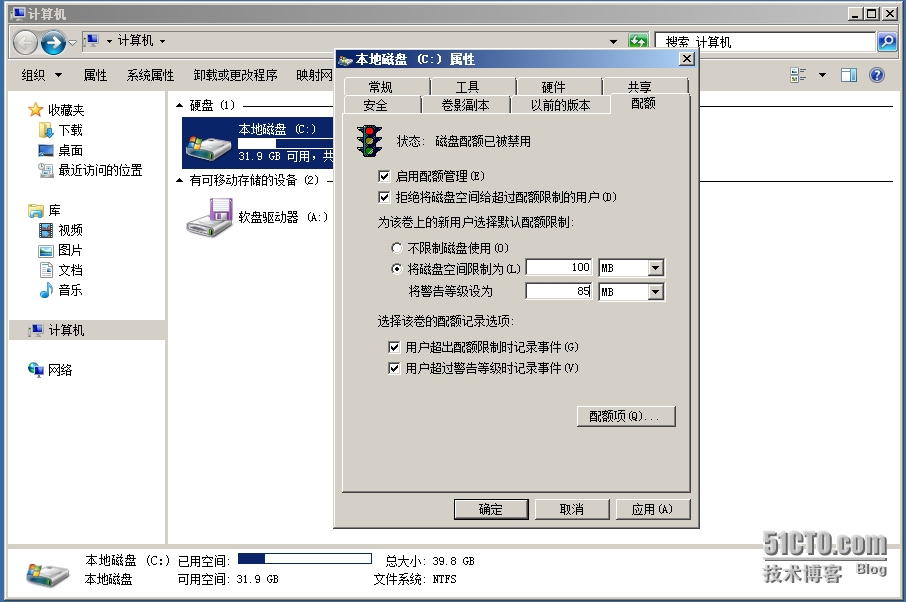Switch to the 工具 tab

[x=470, y=85]
